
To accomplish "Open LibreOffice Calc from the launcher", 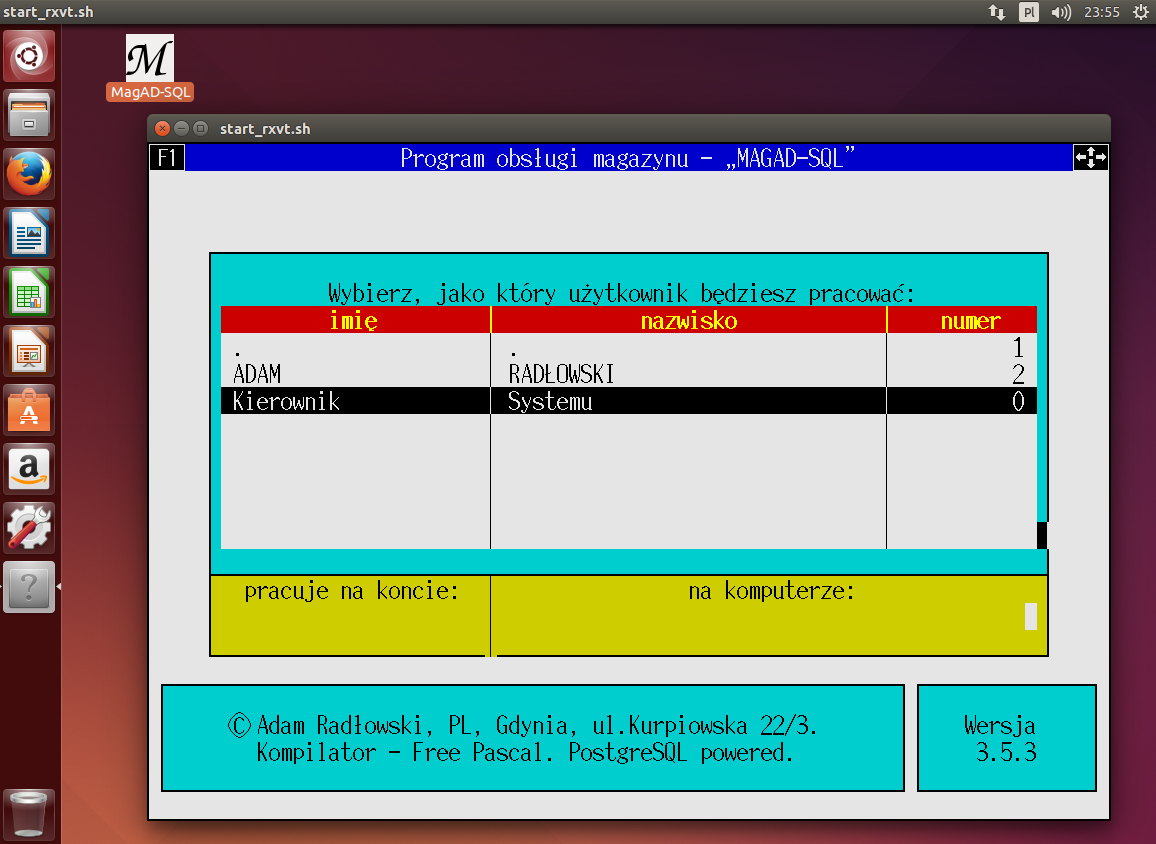I will coord(29,291).
